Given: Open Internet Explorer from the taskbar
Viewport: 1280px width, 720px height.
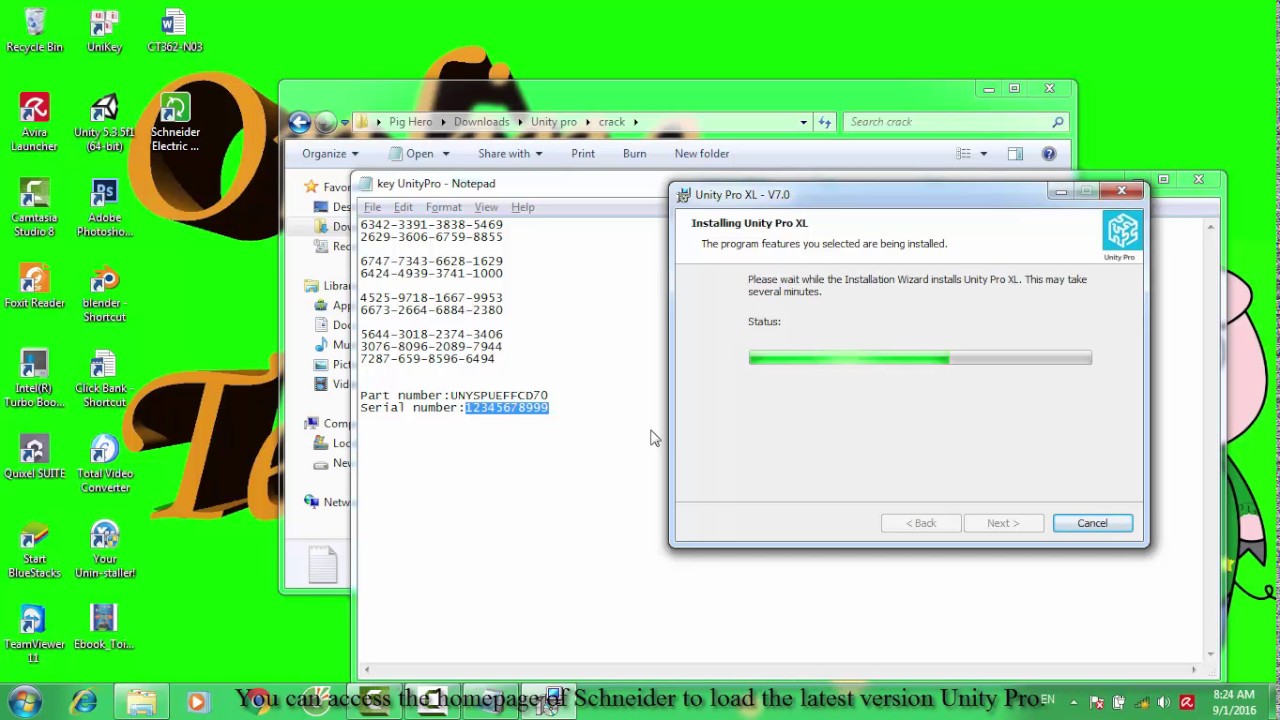Looking at the screenshot, I should click(x=84, y=702).
